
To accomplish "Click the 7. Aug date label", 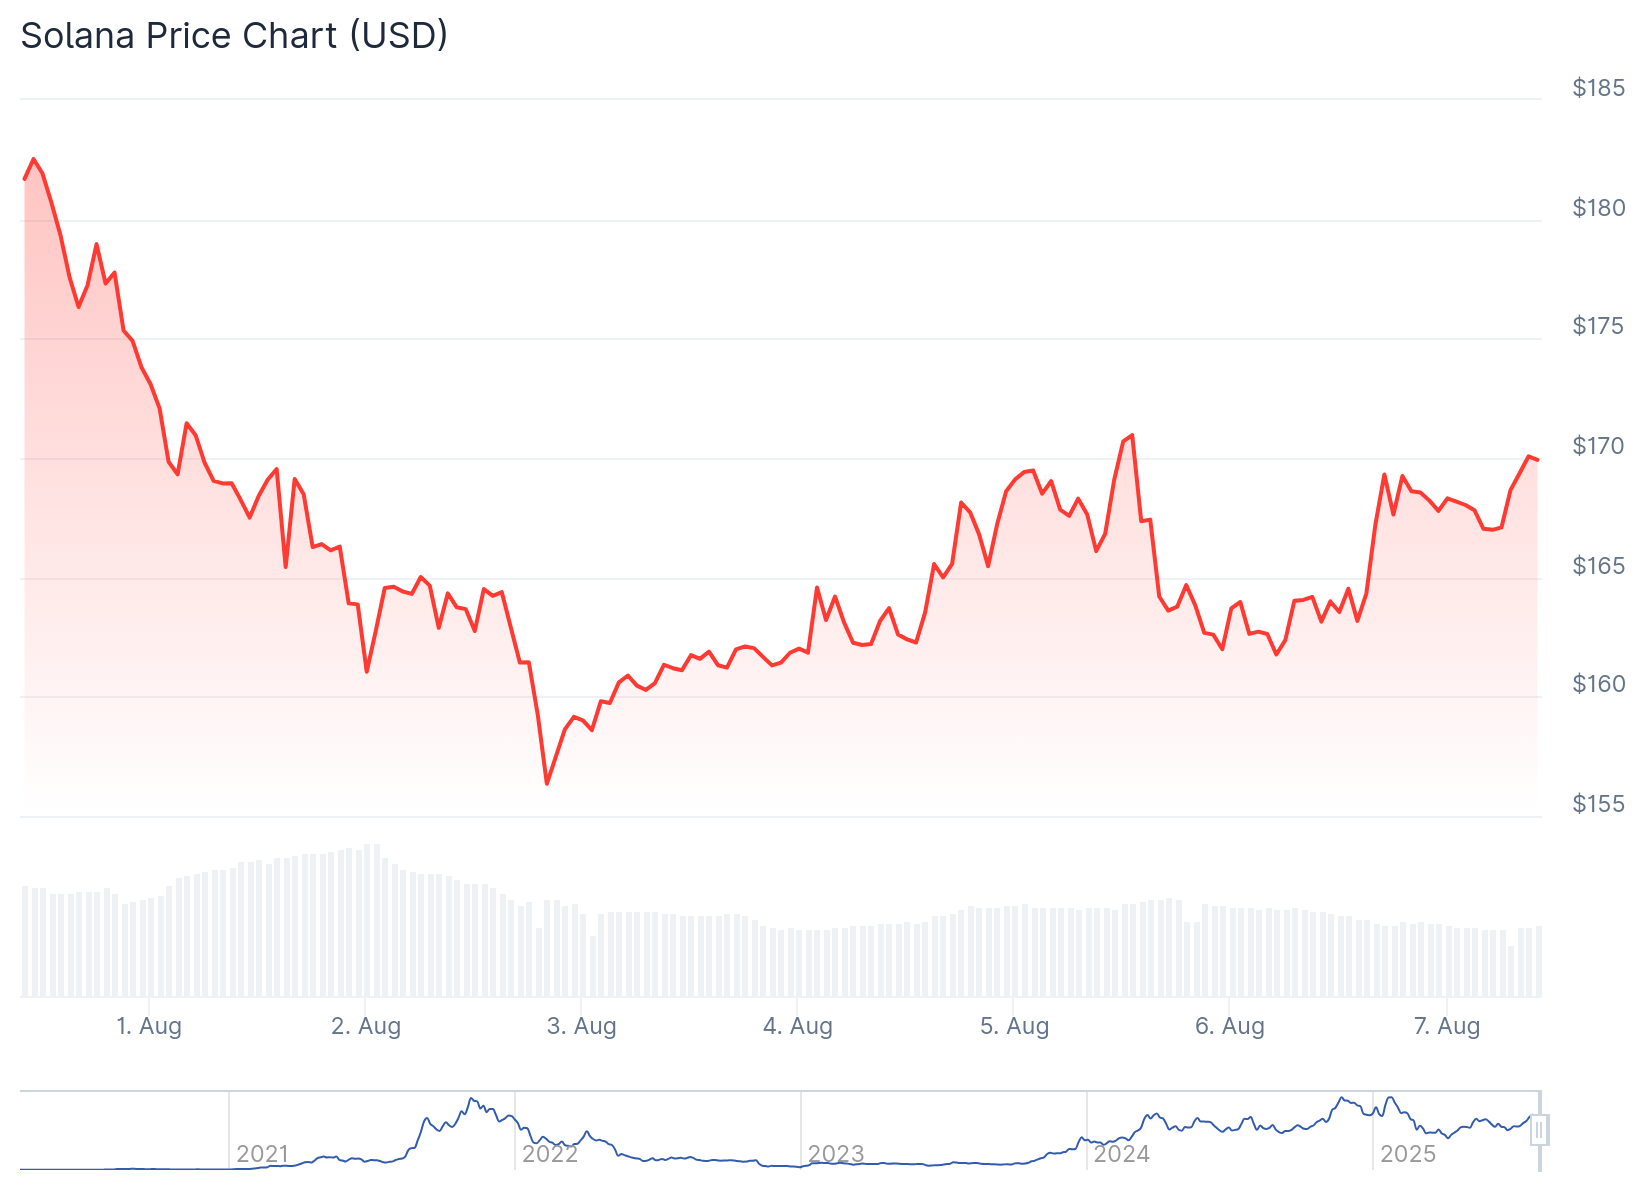I will point(1447,1026).
